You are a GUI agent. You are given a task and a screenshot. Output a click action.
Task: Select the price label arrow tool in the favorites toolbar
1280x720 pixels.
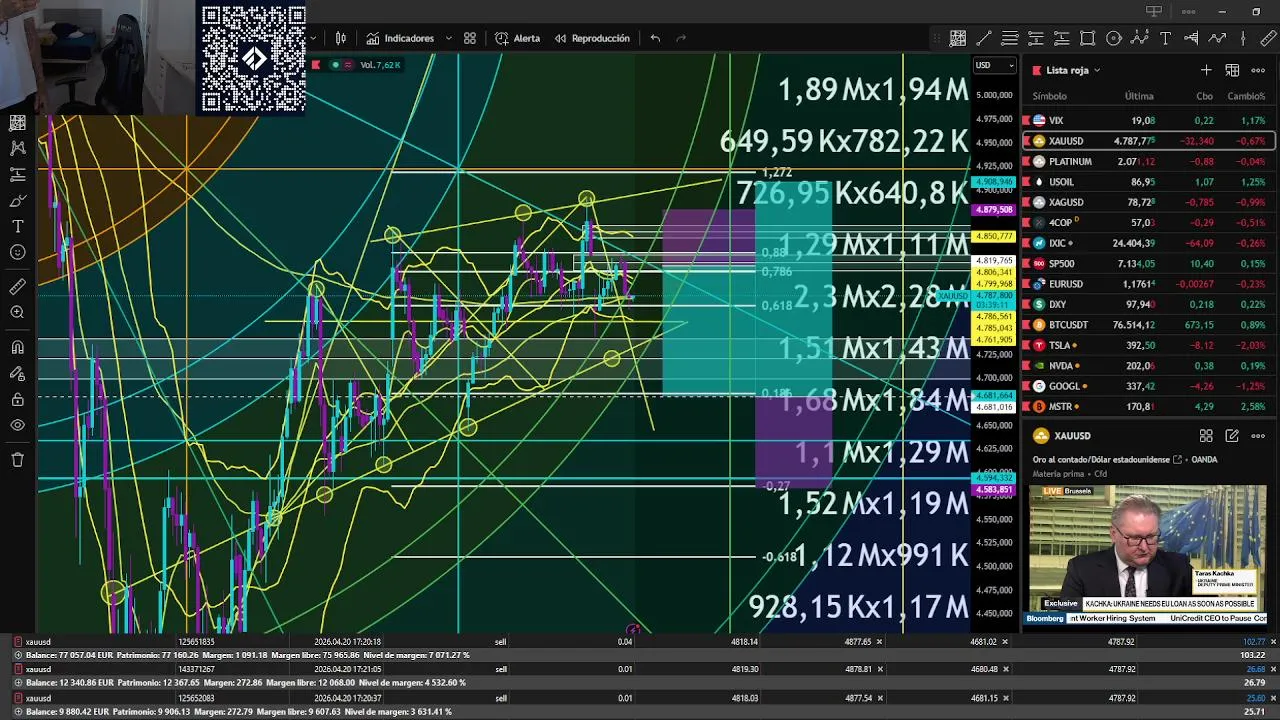tap(1191, 38)
